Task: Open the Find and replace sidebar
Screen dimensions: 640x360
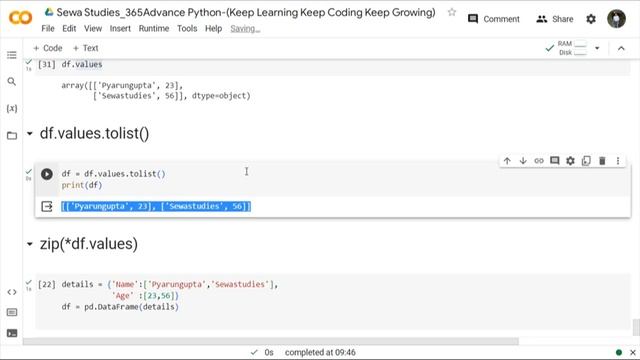Action: [x=12, y=82]
